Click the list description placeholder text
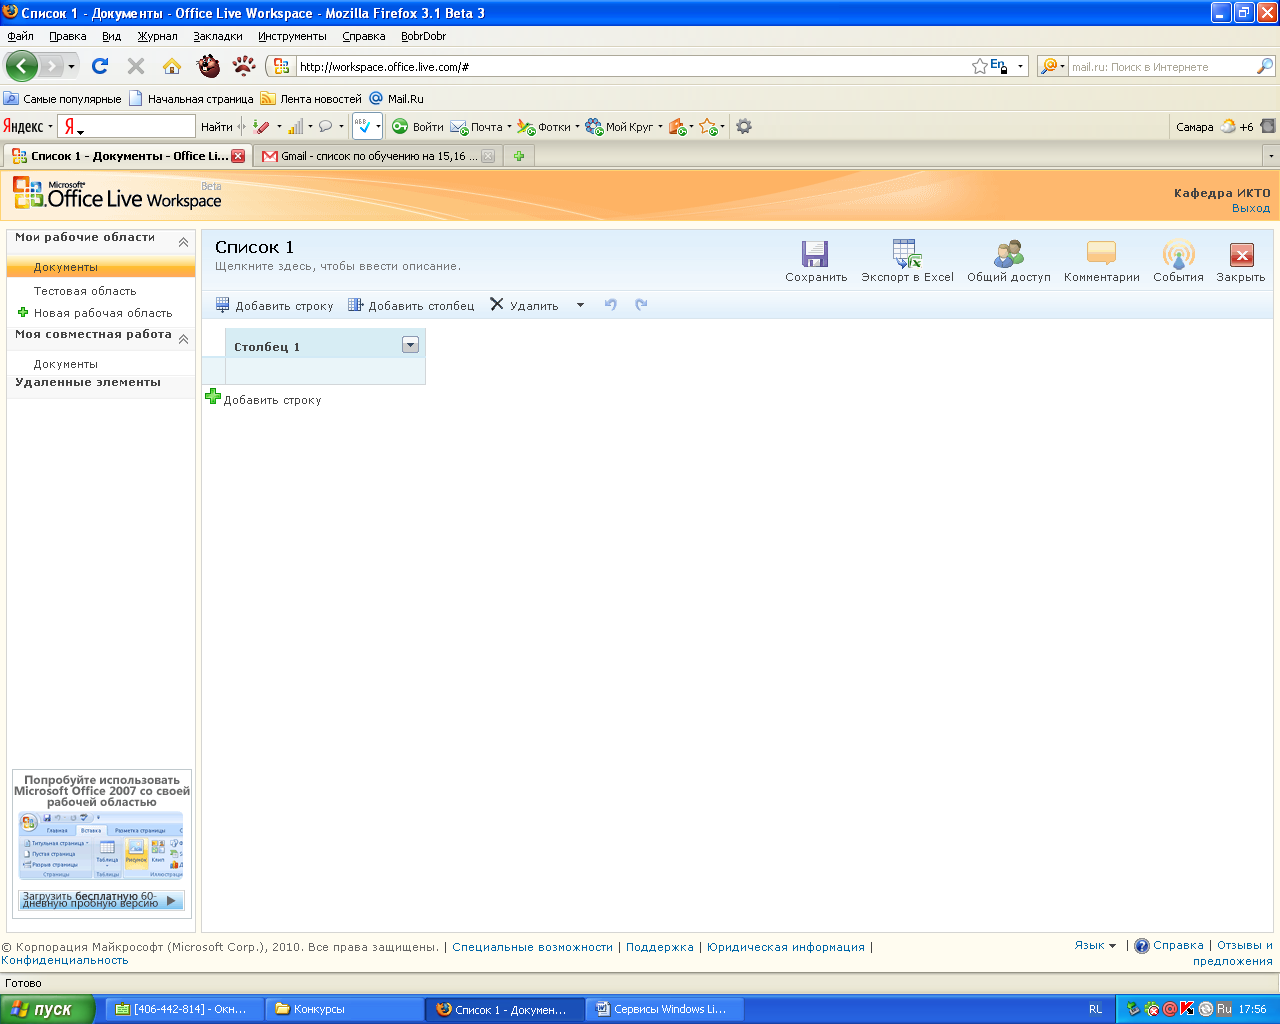The image size is (1280, 1024). [x=338, y=266]
